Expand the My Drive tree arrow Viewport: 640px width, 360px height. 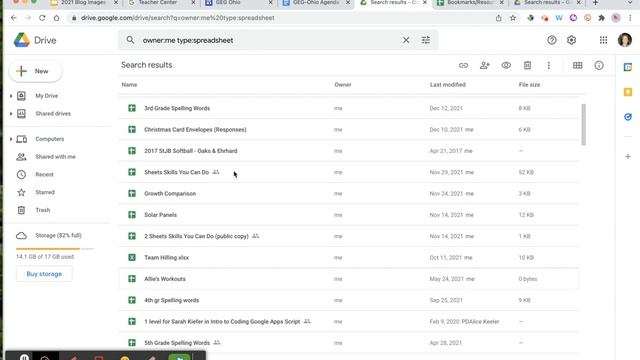[11, 96]
